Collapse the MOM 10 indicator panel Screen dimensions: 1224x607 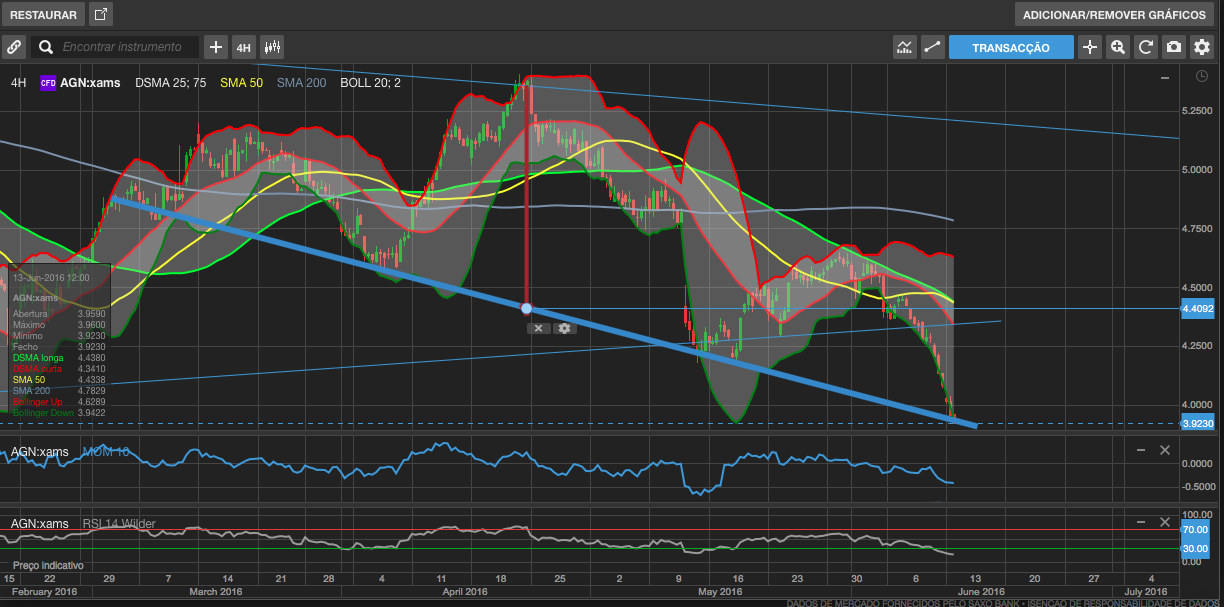1141,451
